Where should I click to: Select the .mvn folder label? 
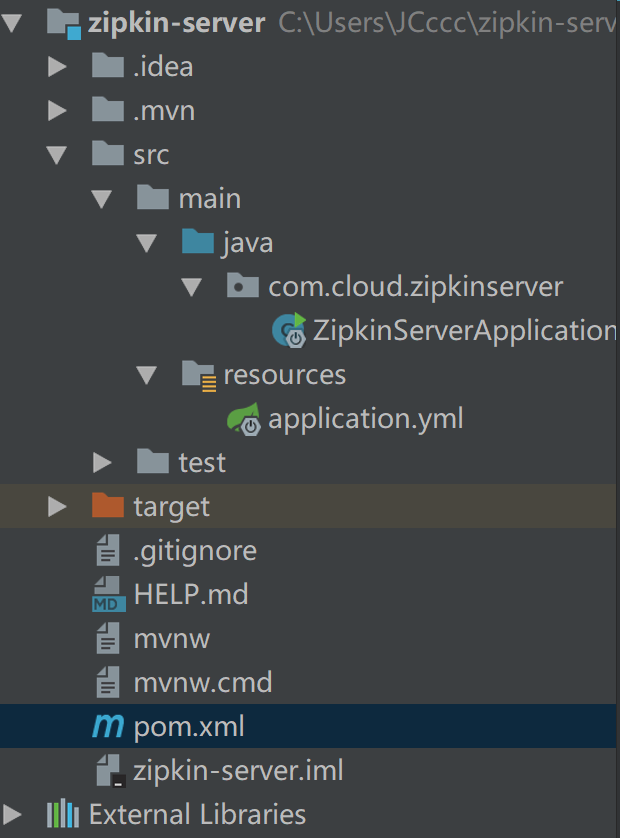pyautogui.click(x=164, y=111)
